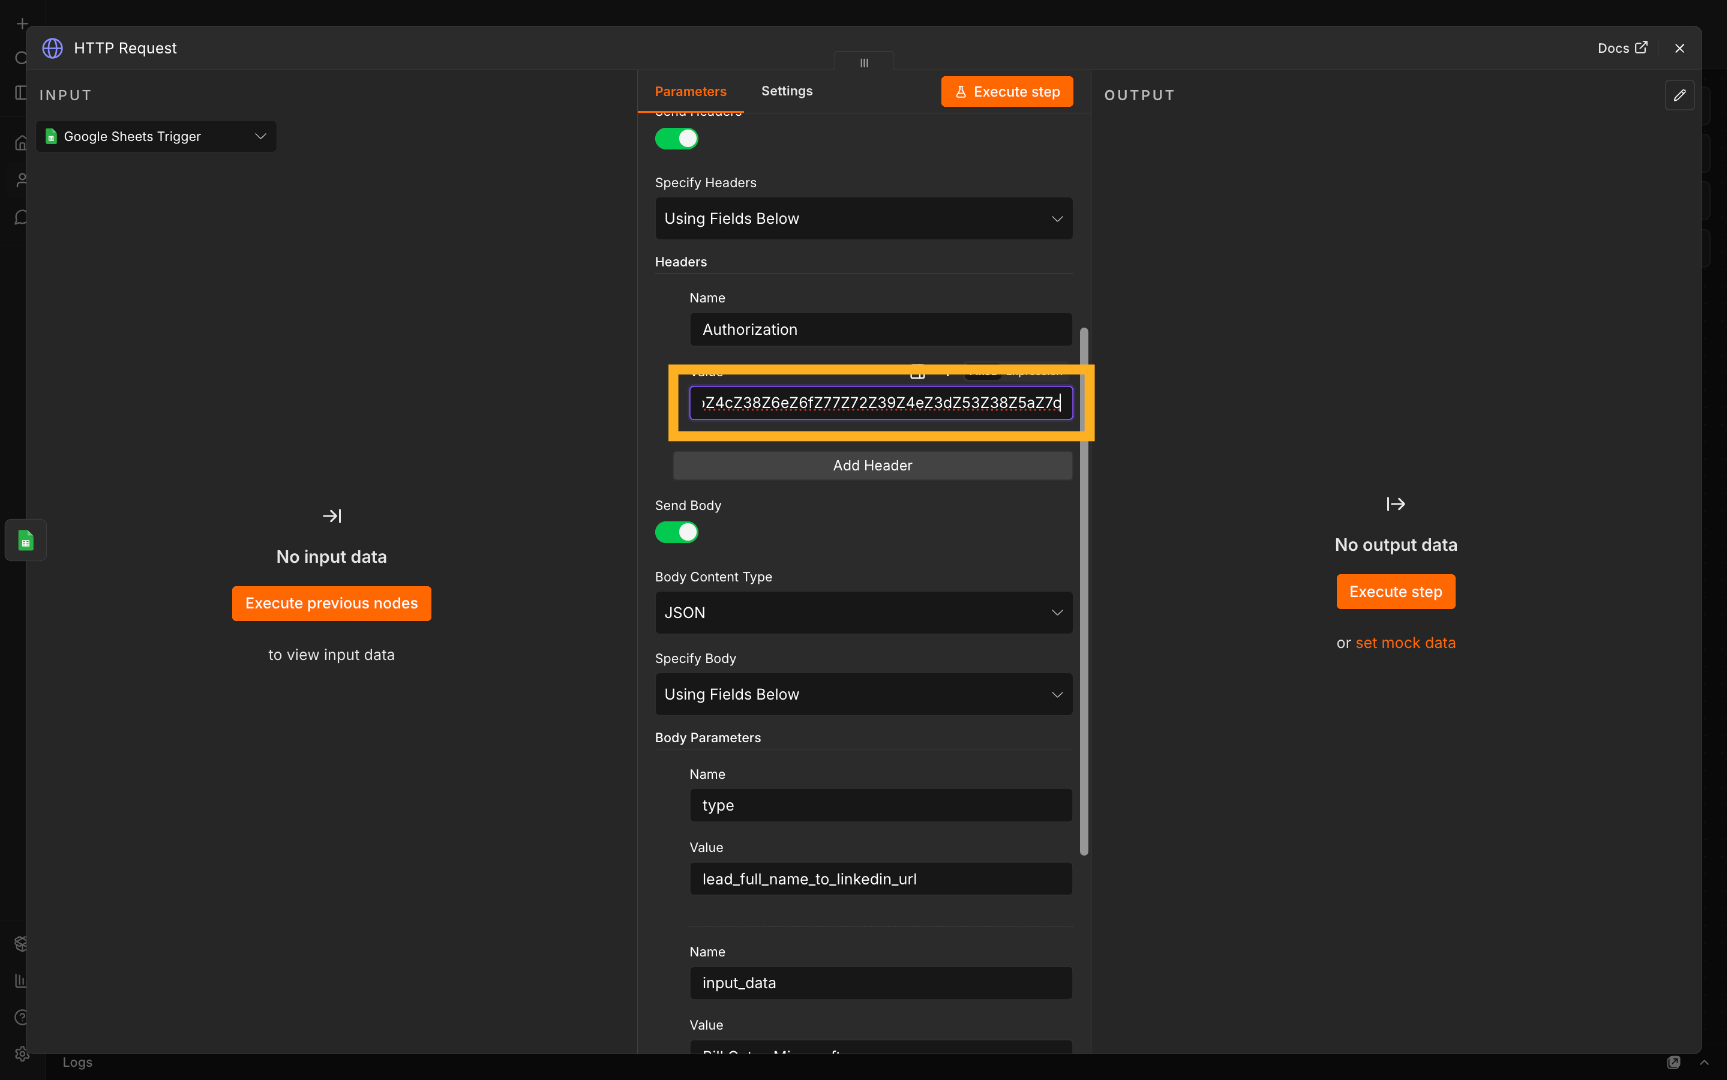The width and height of the screenshot is (1727, 1080).
Task: Open the package box icon in sidebar
Action: 21,943
